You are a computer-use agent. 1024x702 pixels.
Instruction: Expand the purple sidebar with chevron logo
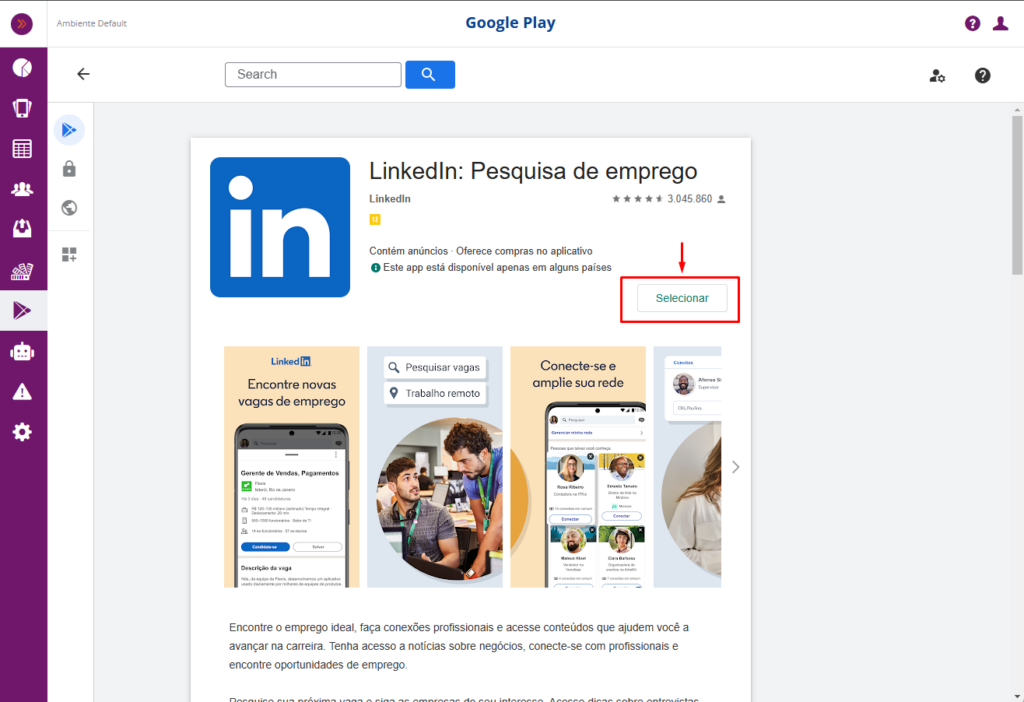[22, 24]
